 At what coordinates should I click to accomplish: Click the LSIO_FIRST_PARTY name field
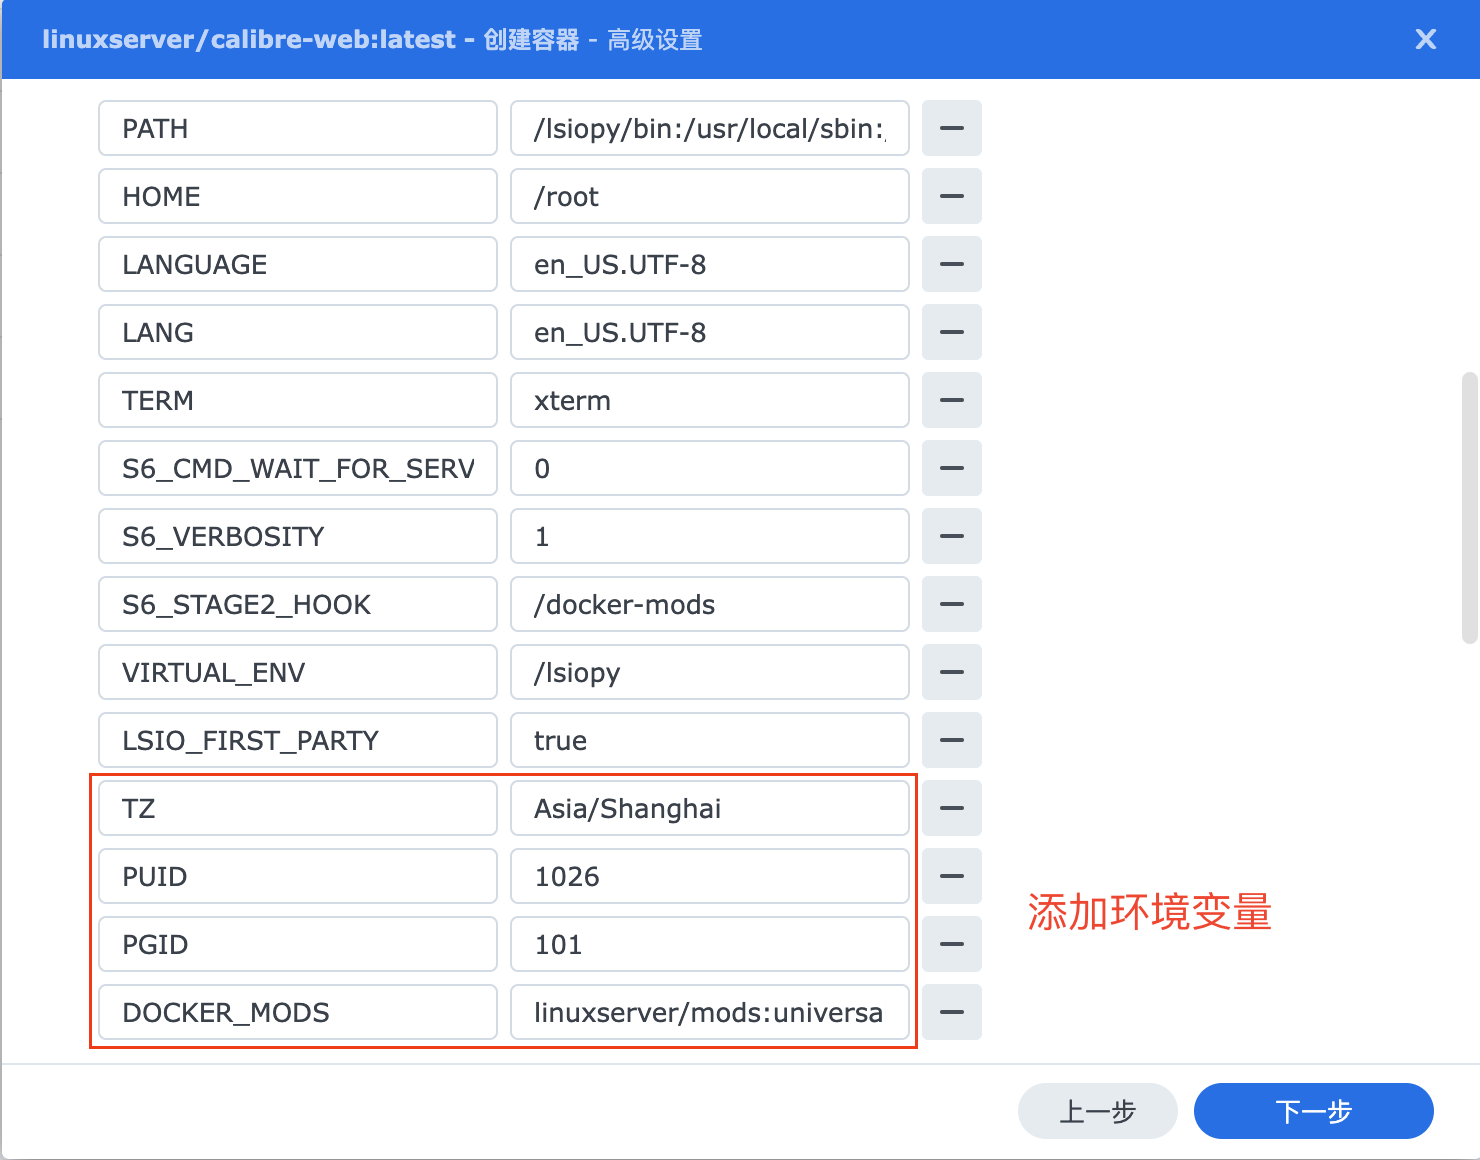tap(298, 740)
